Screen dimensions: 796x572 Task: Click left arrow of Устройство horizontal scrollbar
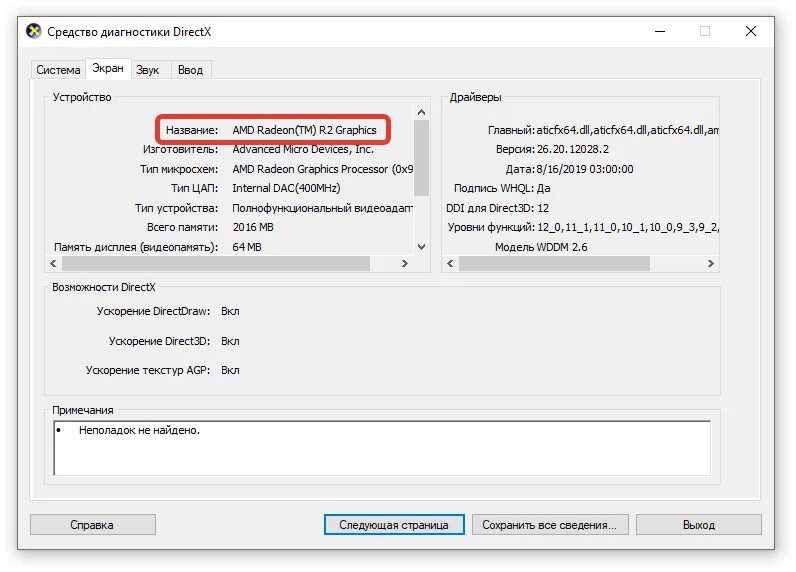pyautogui.click(x=53, y=263)
